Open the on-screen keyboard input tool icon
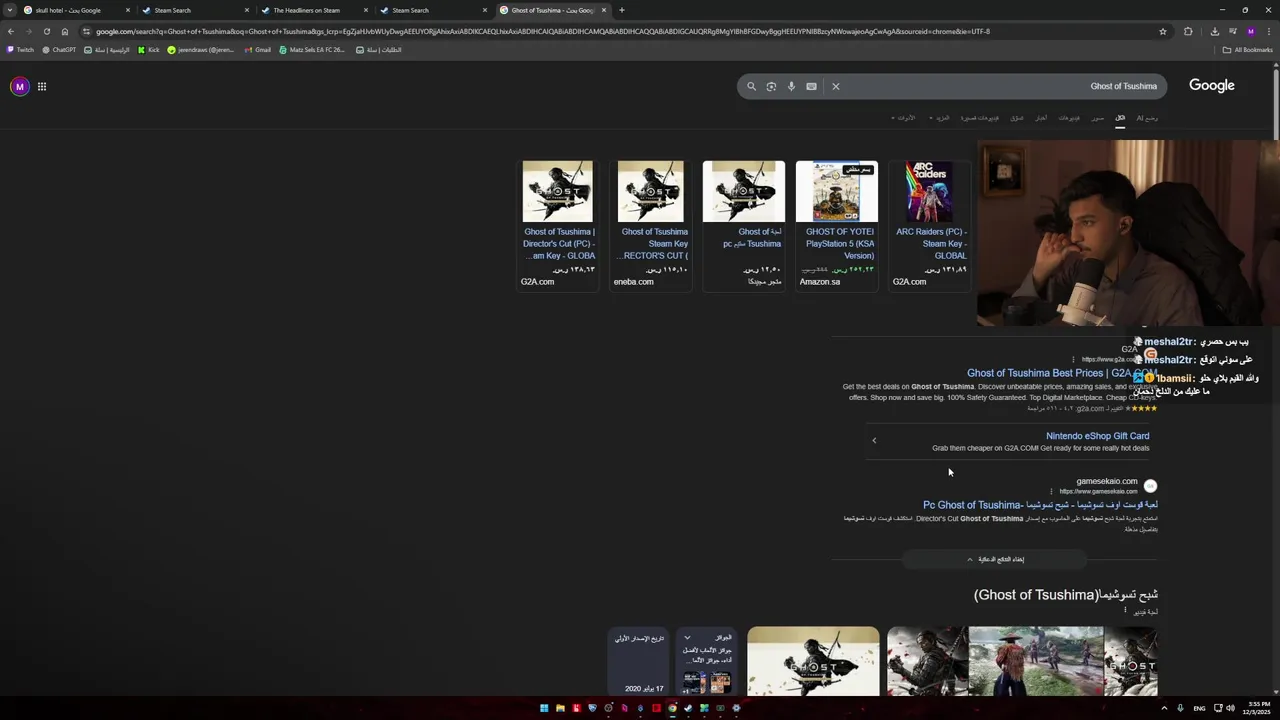1280x720 pixels. coord(811,86)
